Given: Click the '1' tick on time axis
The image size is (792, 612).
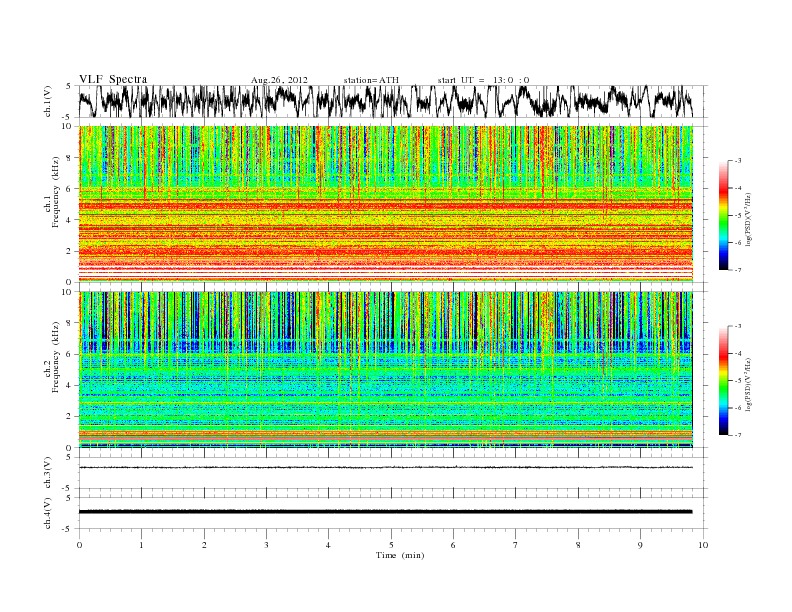Looking at the screenshot, I should pos(141,545).
